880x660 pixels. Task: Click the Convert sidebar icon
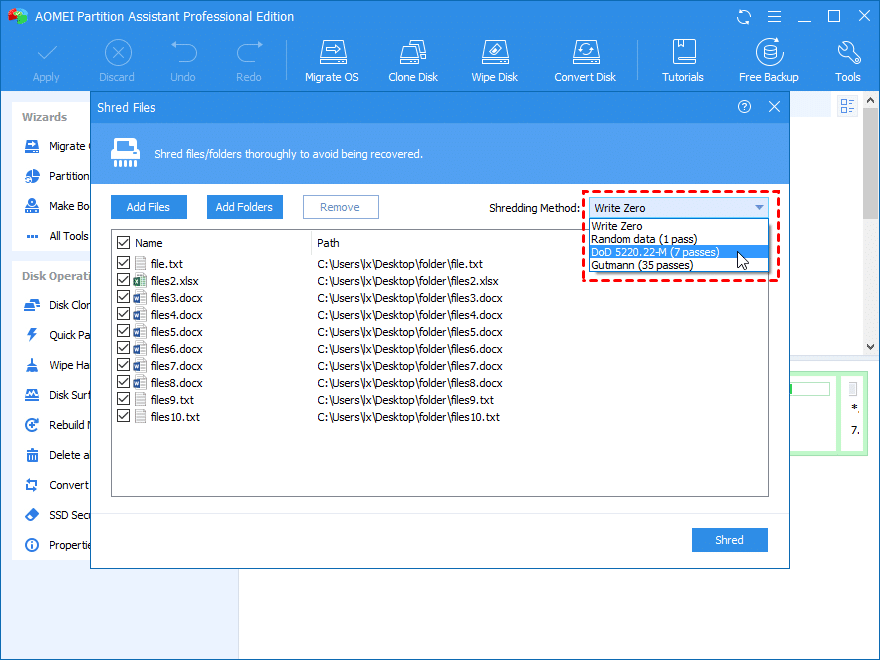(x=32, y=485)
